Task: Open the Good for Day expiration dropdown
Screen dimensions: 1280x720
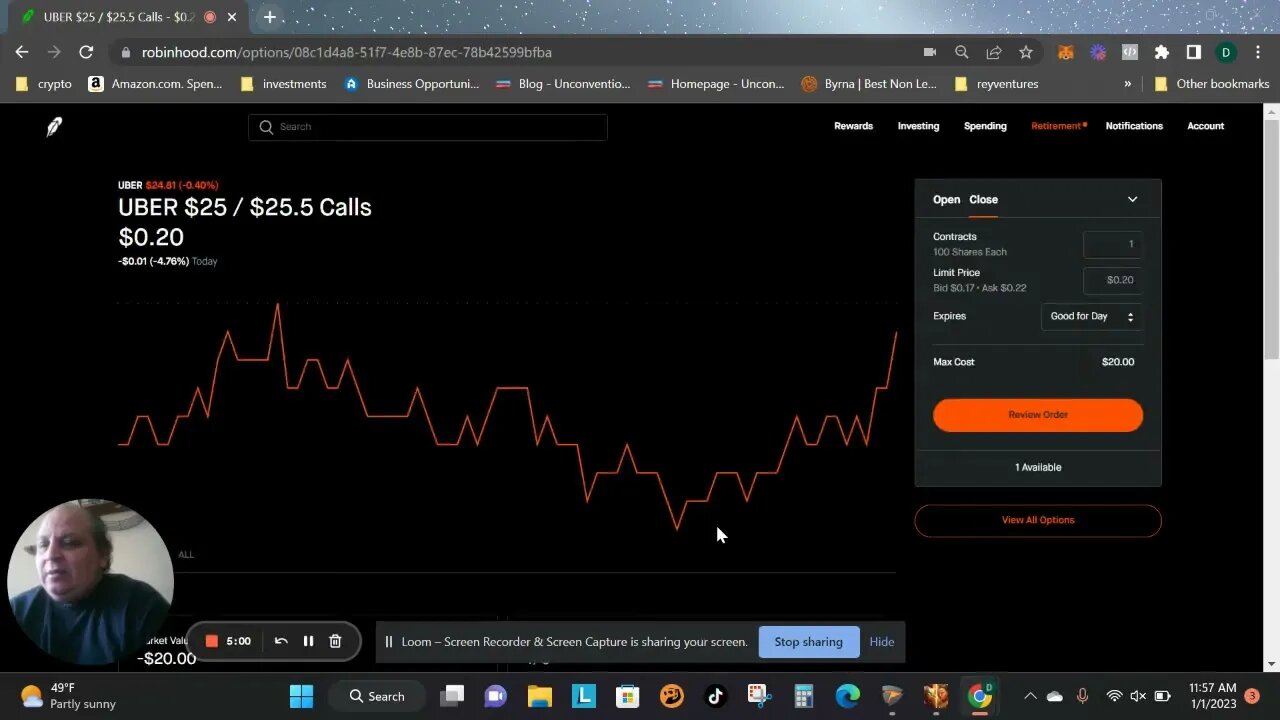Action: pyautogui.click(x=1091, y=316)
